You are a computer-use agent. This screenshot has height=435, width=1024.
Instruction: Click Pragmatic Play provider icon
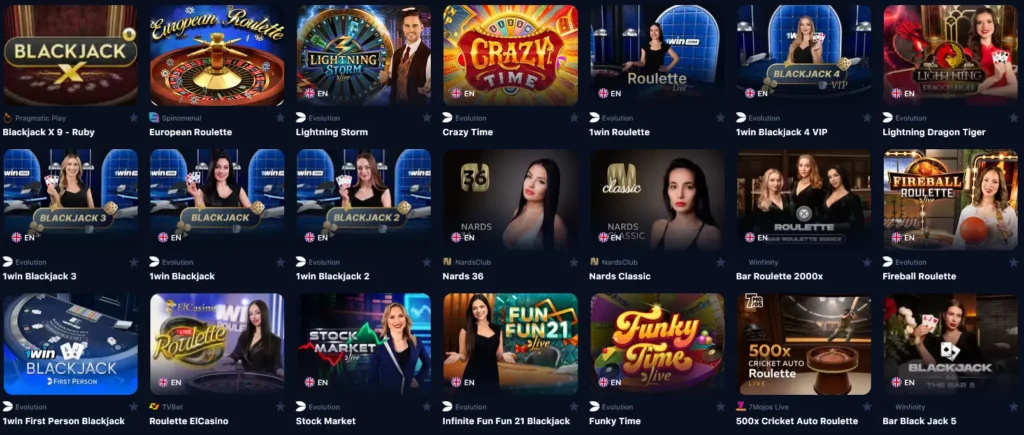click(8, 118)
